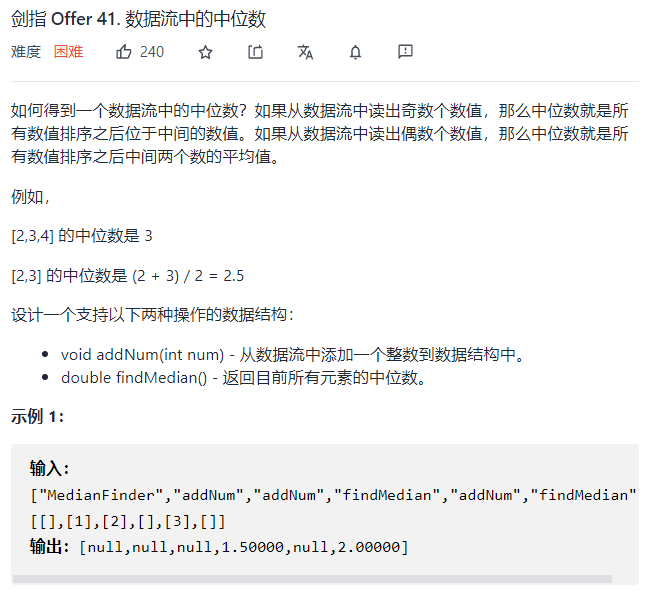663x599 pixels.
Task: Toggle the translation language icon
Action: (305, 52)
